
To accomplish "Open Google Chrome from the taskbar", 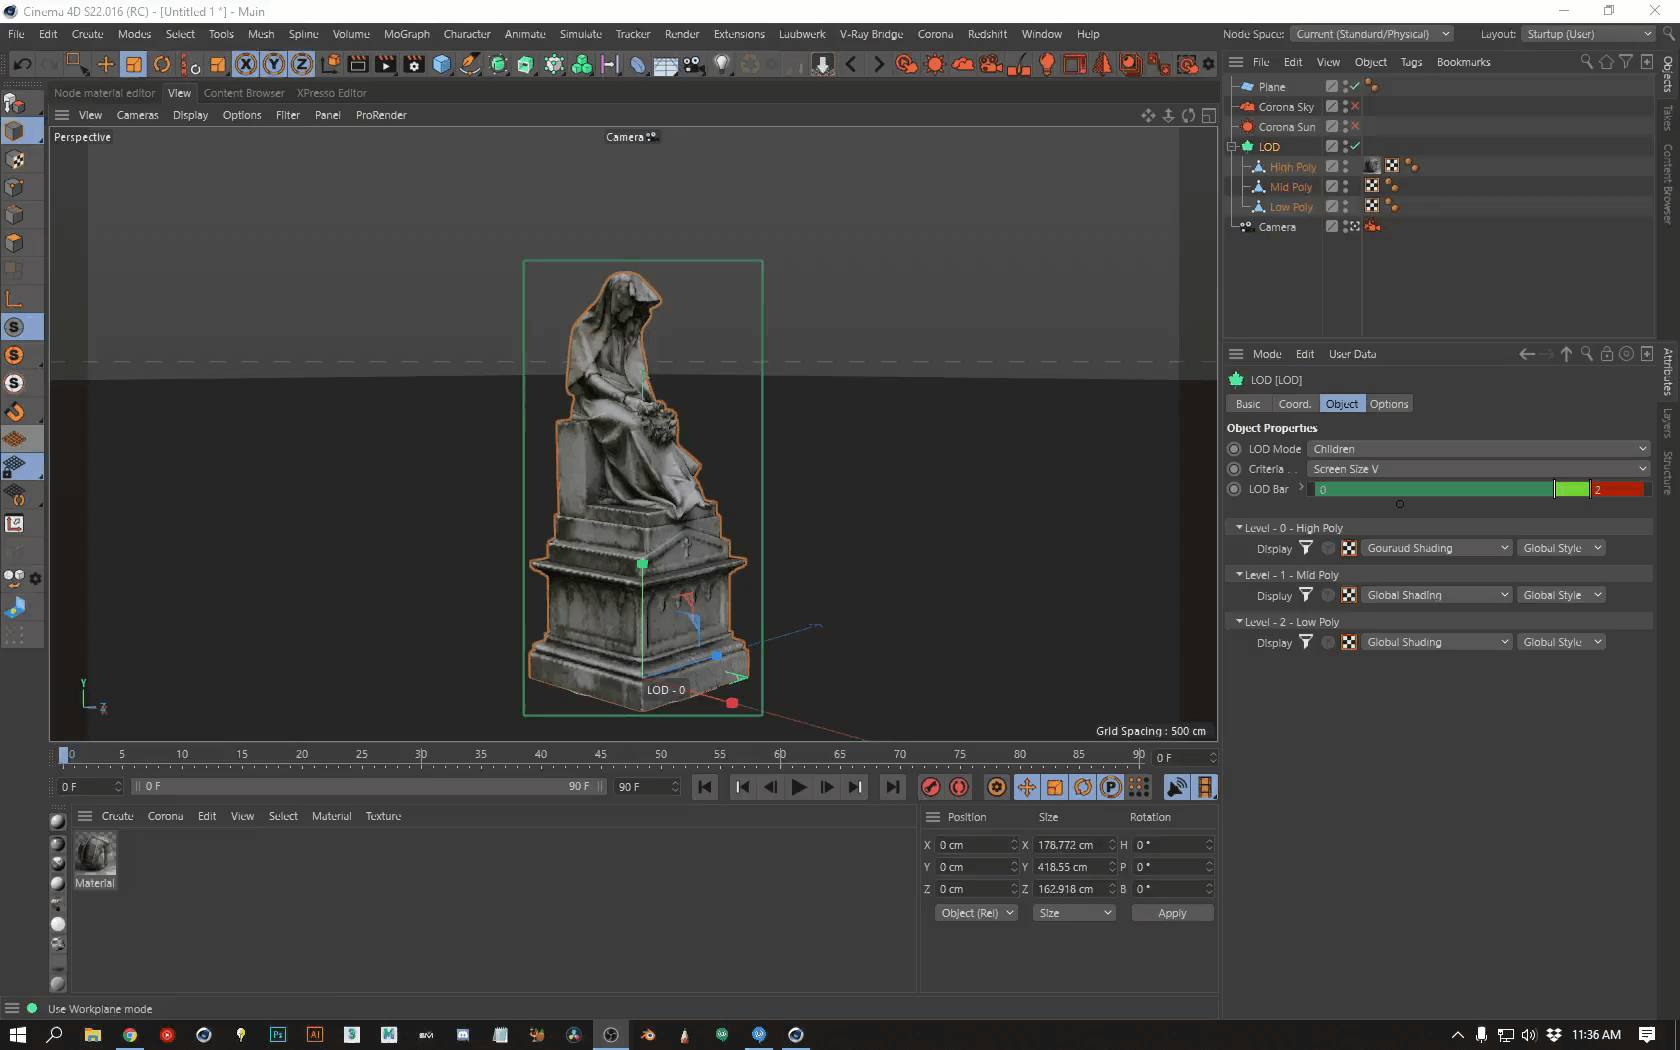I will coord(129,1034).
